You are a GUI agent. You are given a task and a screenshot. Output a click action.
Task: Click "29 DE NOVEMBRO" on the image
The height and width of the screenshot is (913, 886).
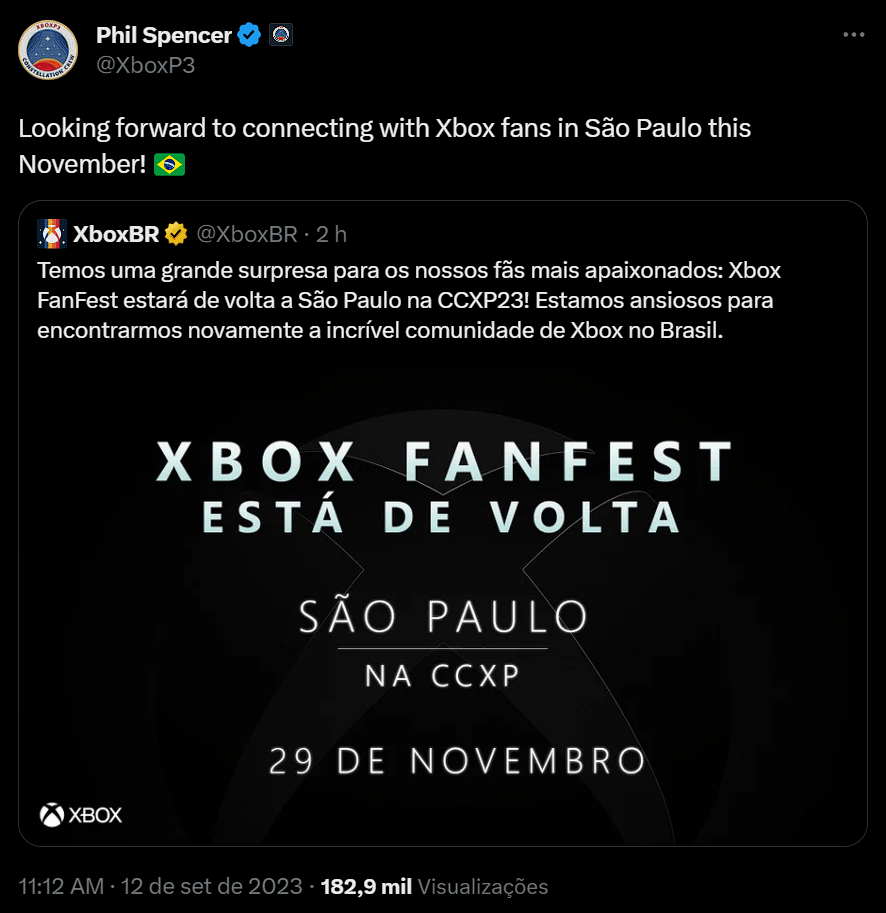[x=456, y=761]
